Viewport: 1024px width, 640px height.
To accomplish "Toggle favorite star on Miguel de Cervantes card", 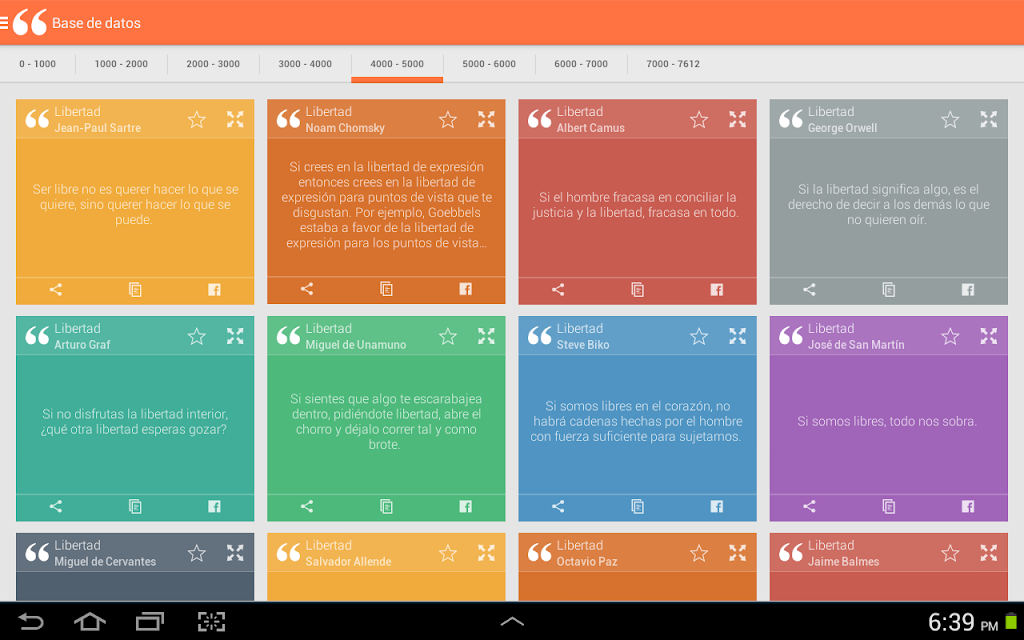I will [x=197, y=553].
